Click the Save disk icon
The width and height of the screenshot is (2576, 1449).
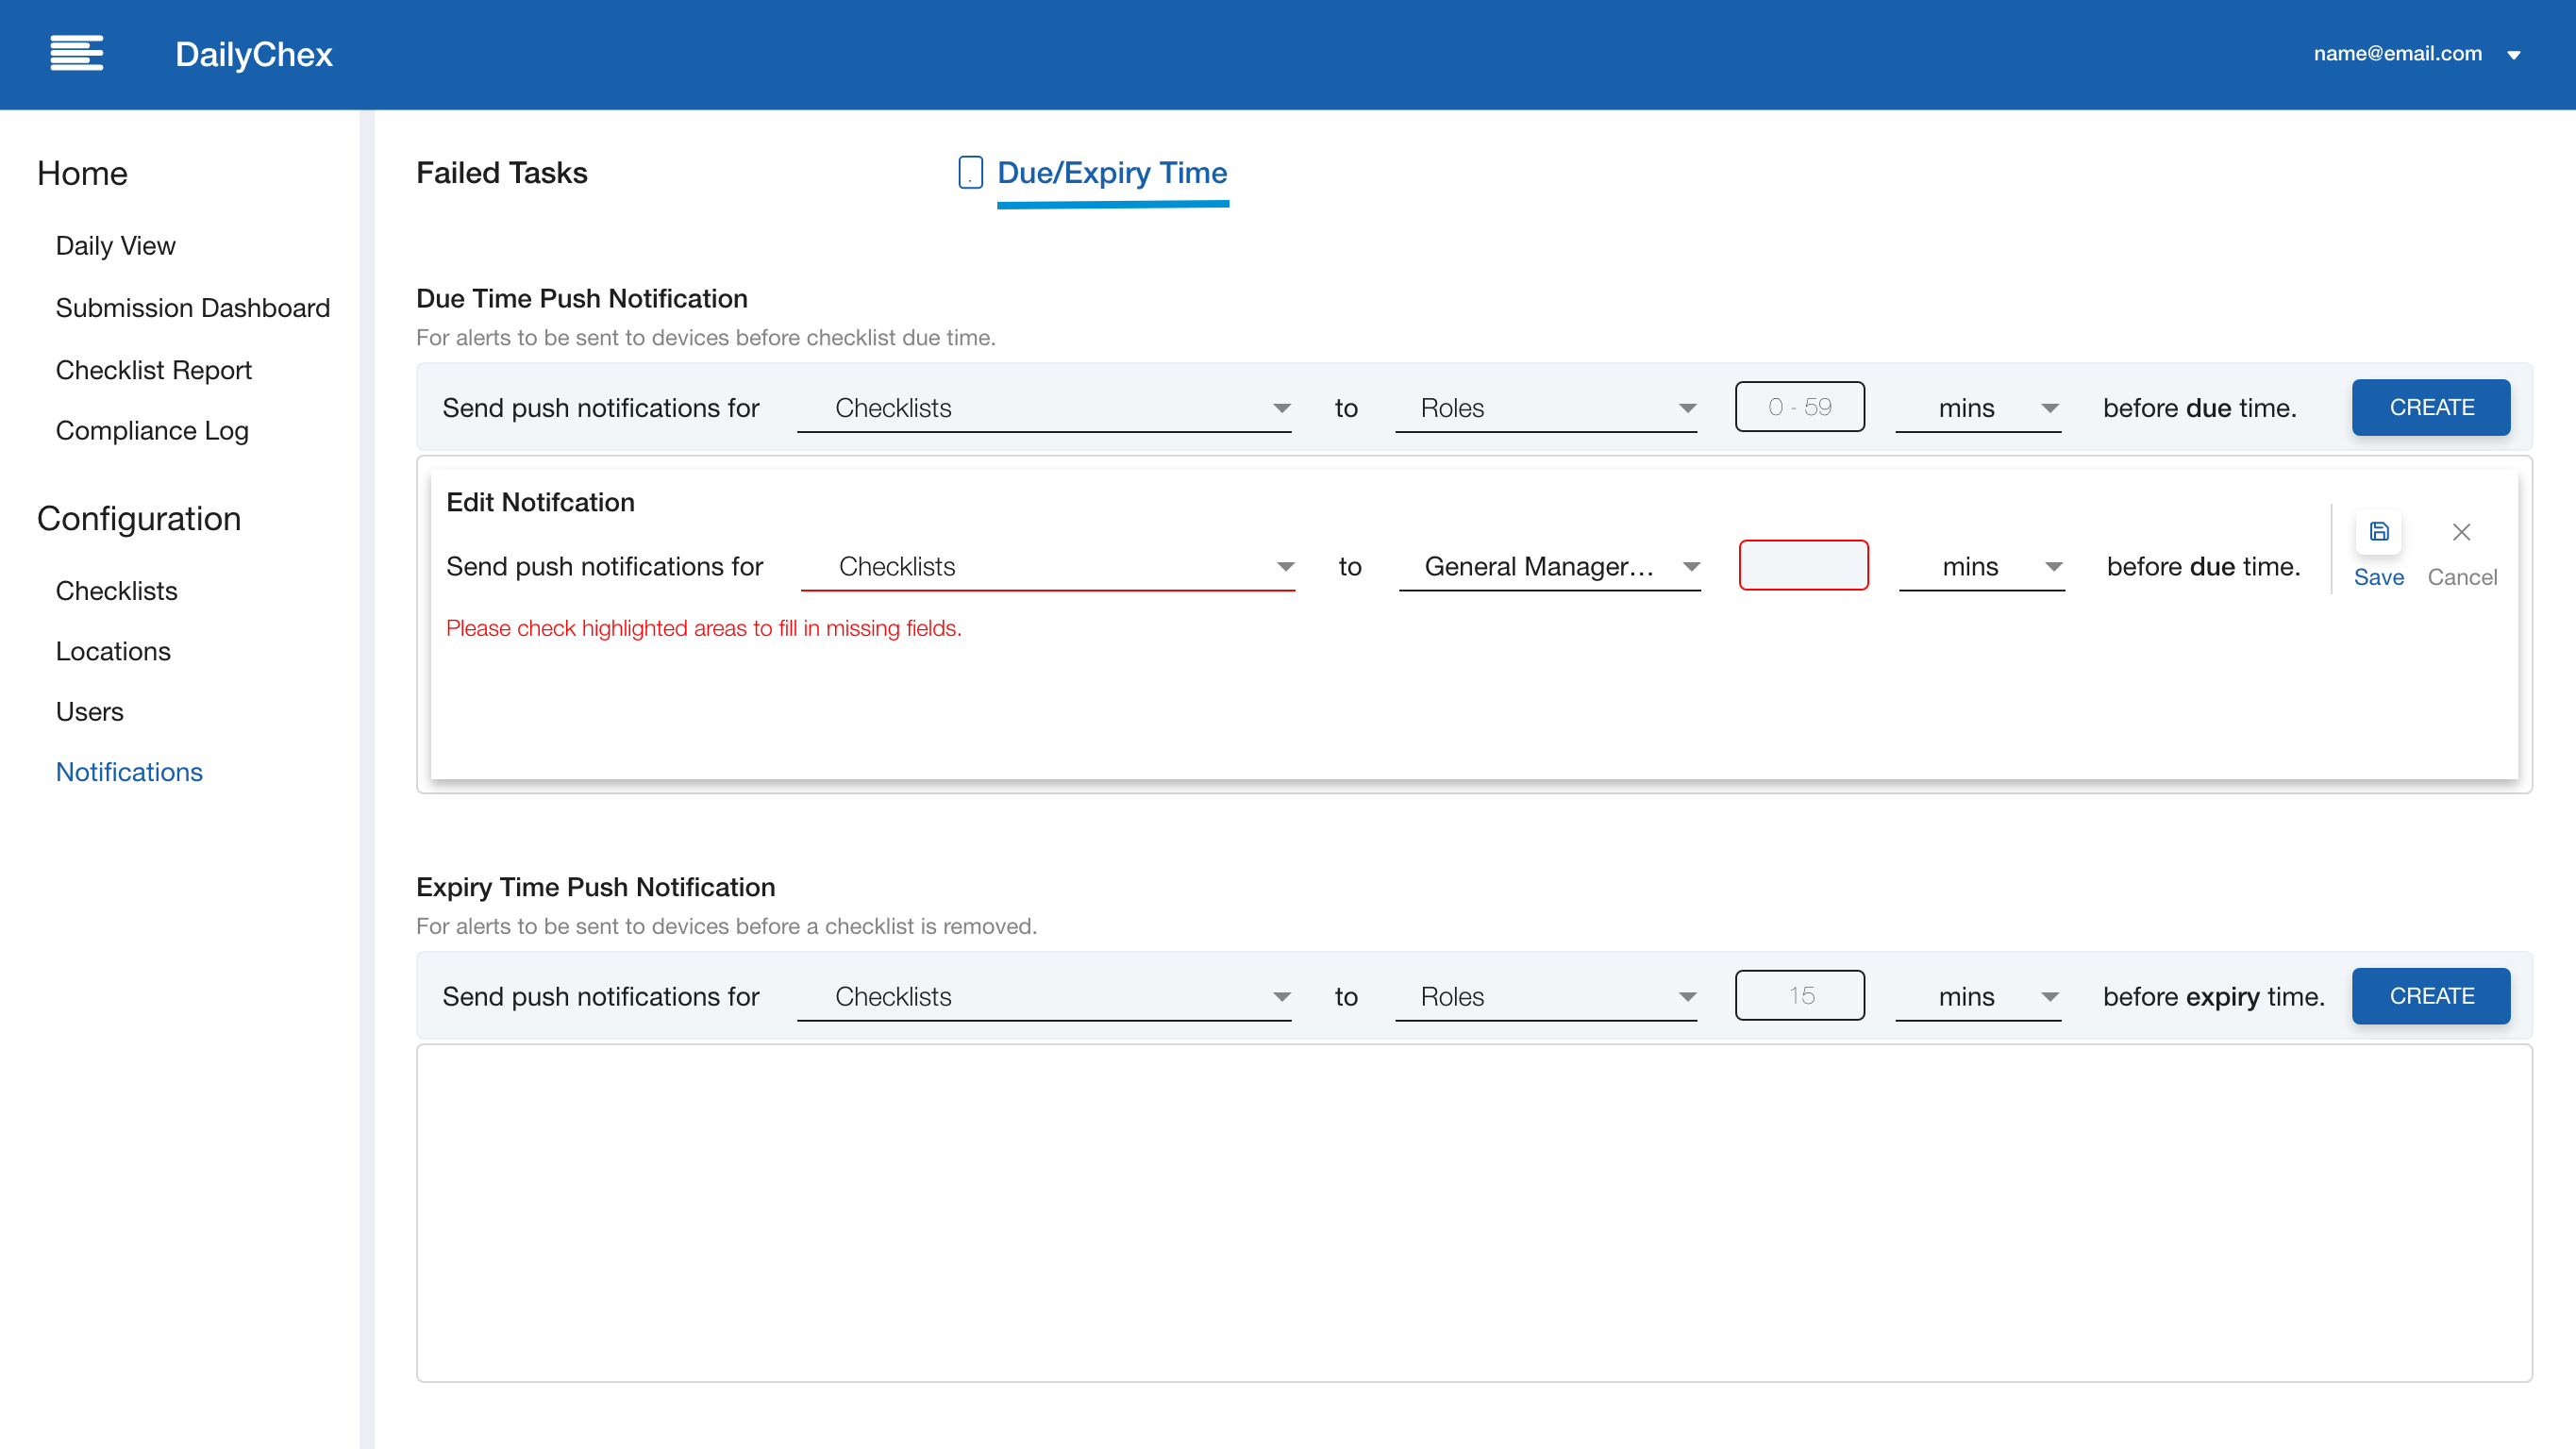(2378, 531)
